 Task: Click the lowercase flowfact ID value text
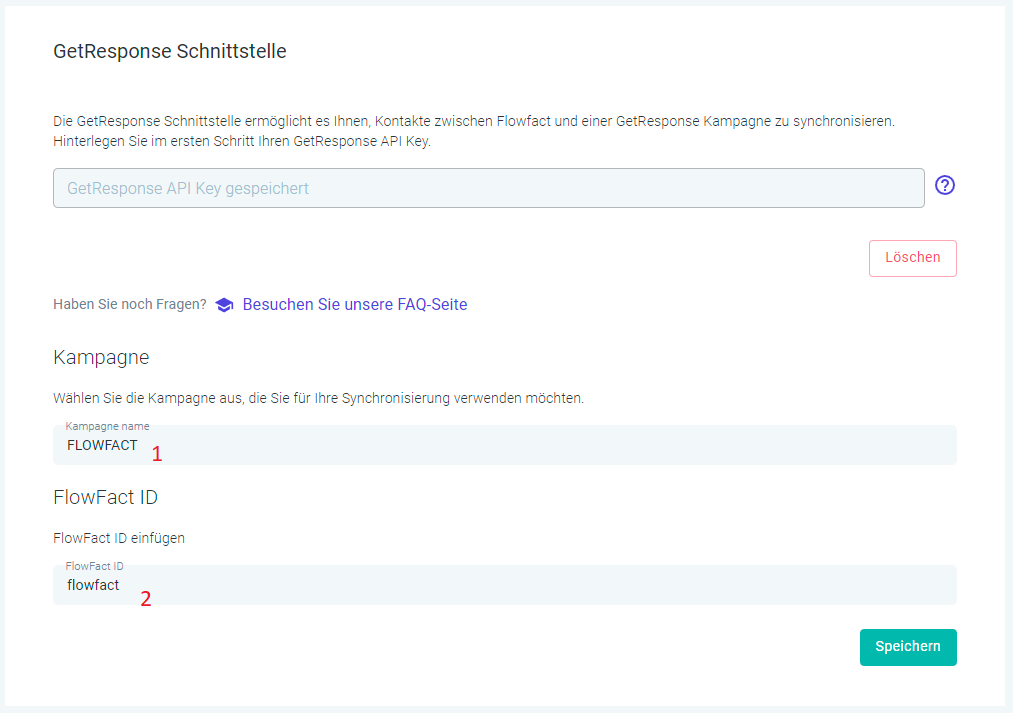tap(93, 585)
